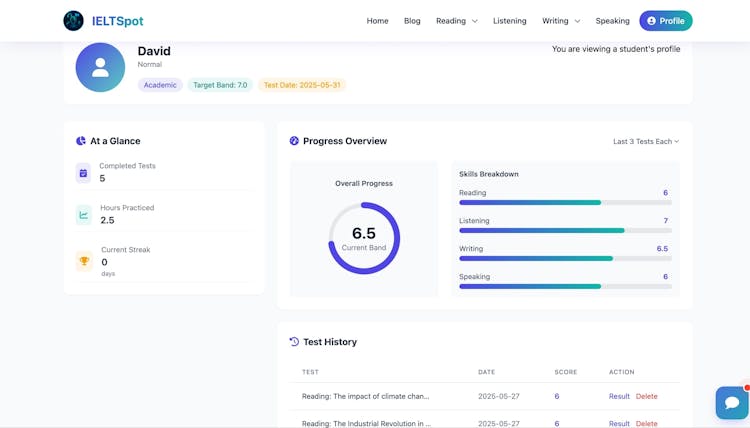Open the Listening section

coord(509,21)
